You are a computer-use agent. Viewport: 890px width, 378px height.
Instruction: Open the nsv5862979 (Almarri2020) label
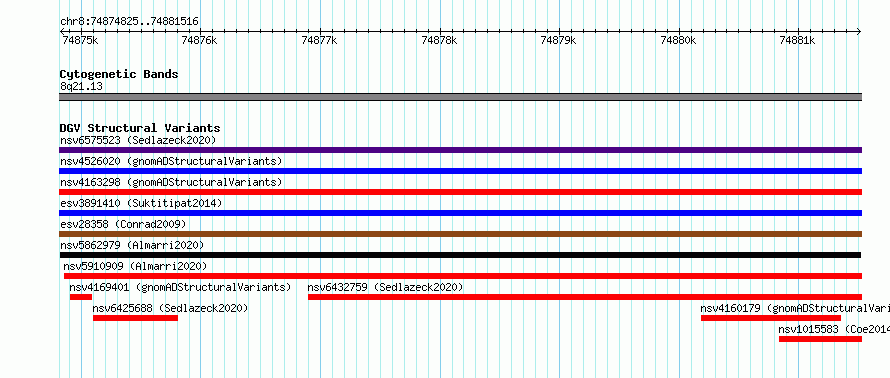pyautogui.click(x=132, y=245)
